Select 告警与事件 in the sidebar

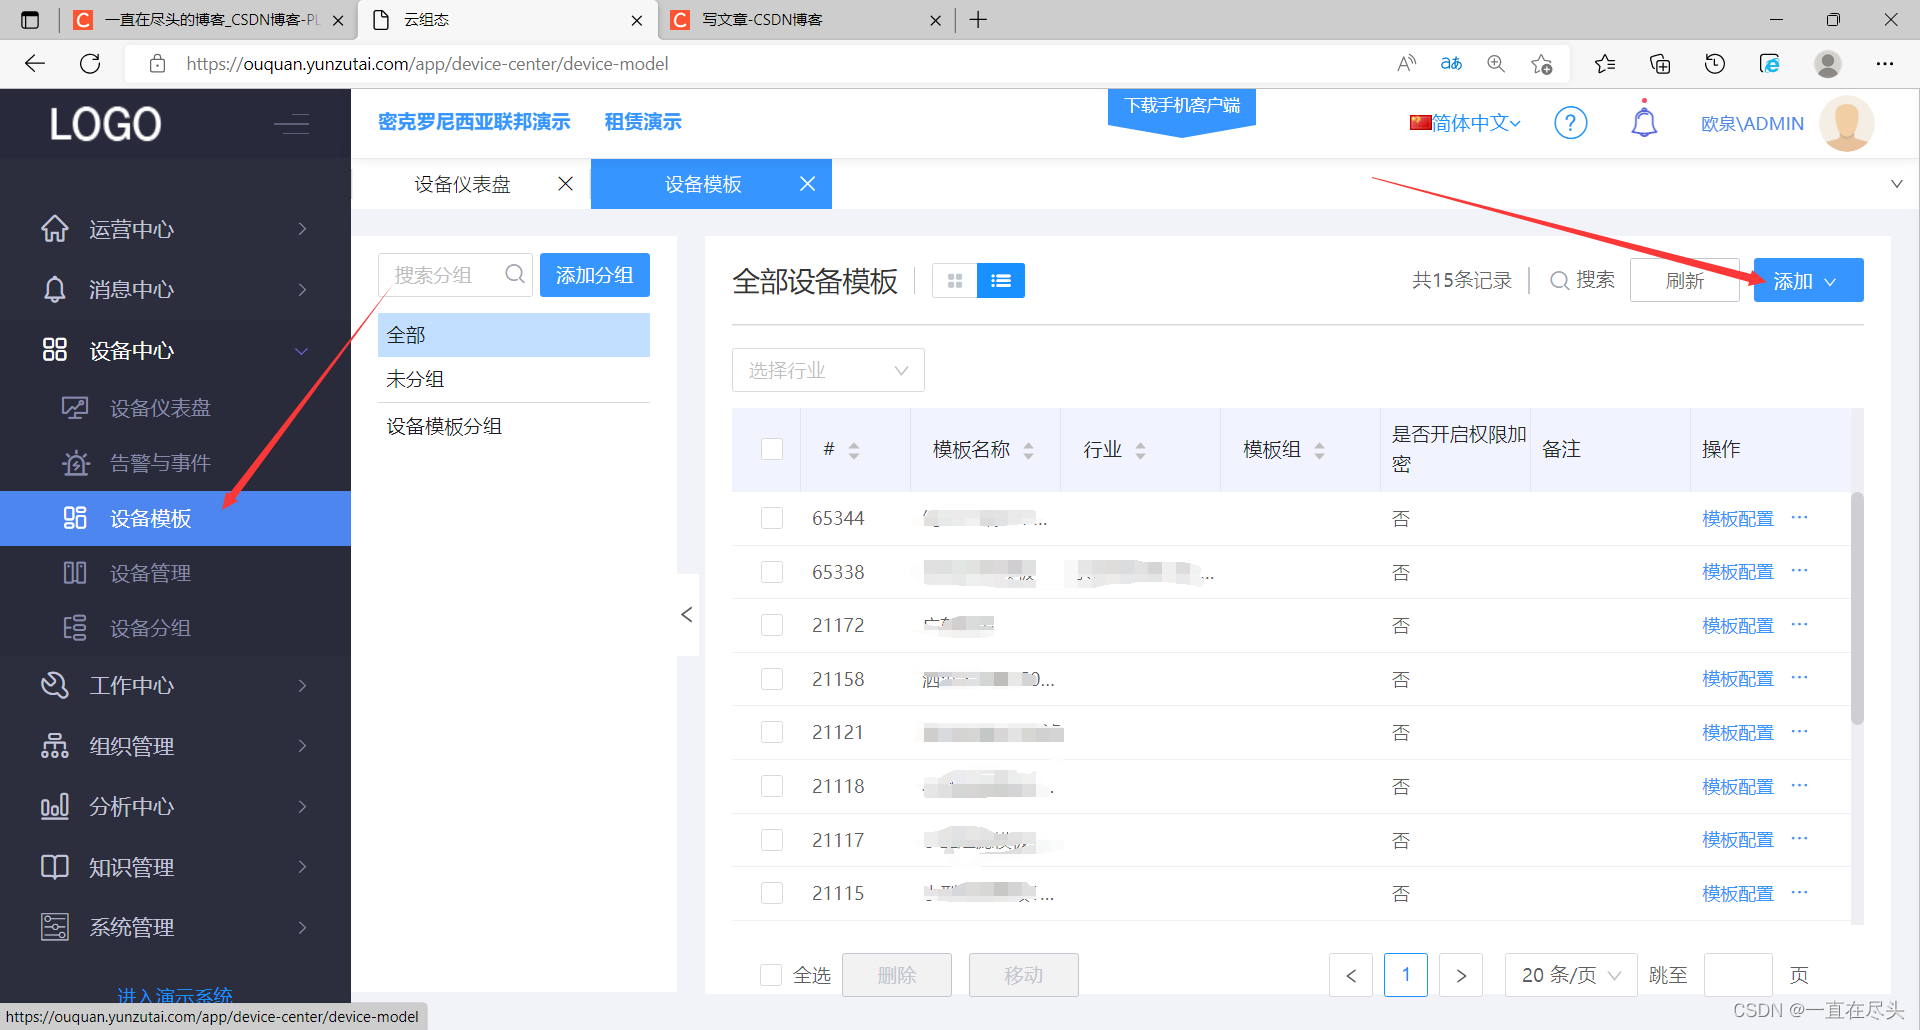point(158,462)
